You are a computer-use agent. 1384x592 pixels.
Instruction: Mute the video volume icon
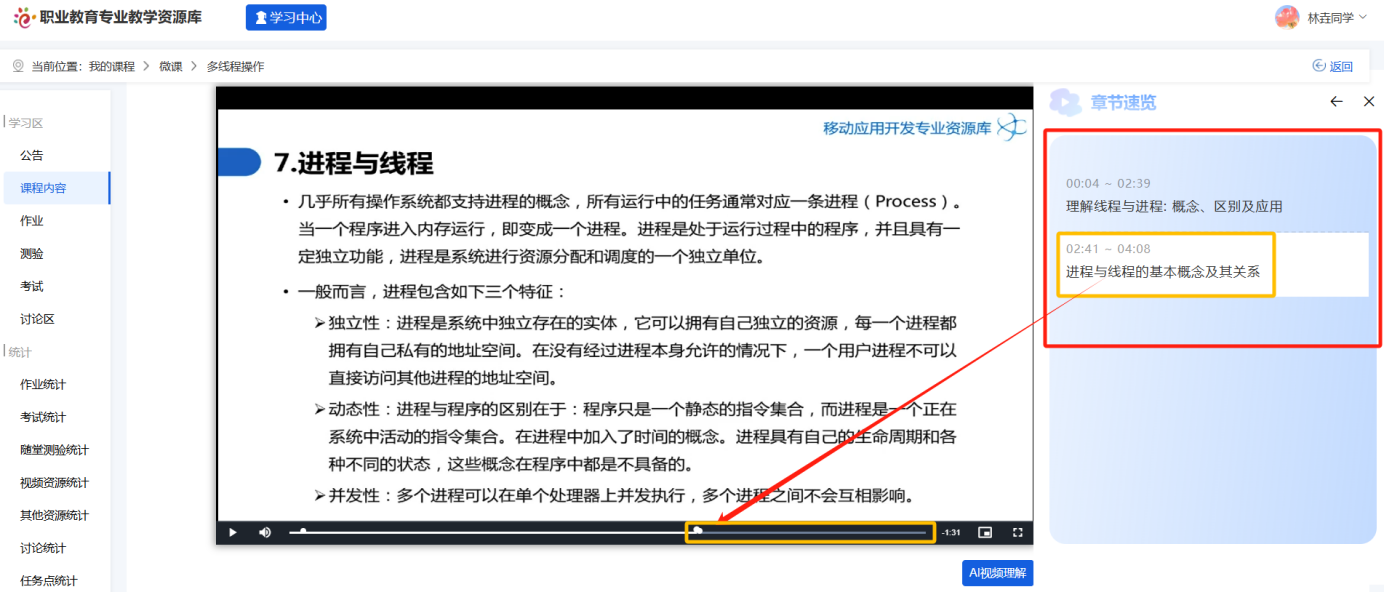pyautogui.click(x=263, y=531)
